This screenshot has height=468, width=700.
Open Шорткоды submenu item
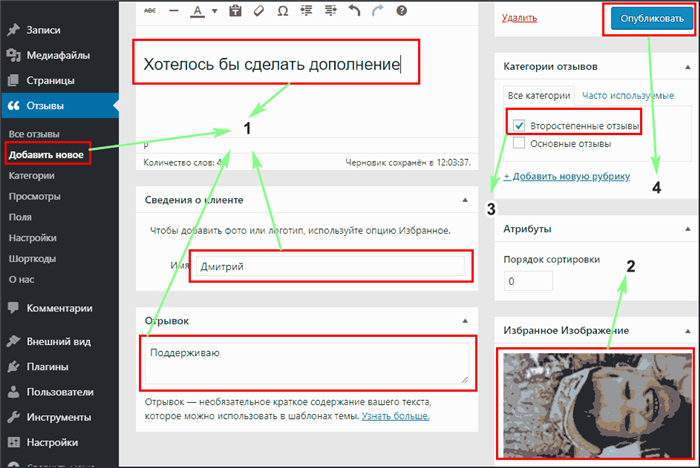point(32,259)
